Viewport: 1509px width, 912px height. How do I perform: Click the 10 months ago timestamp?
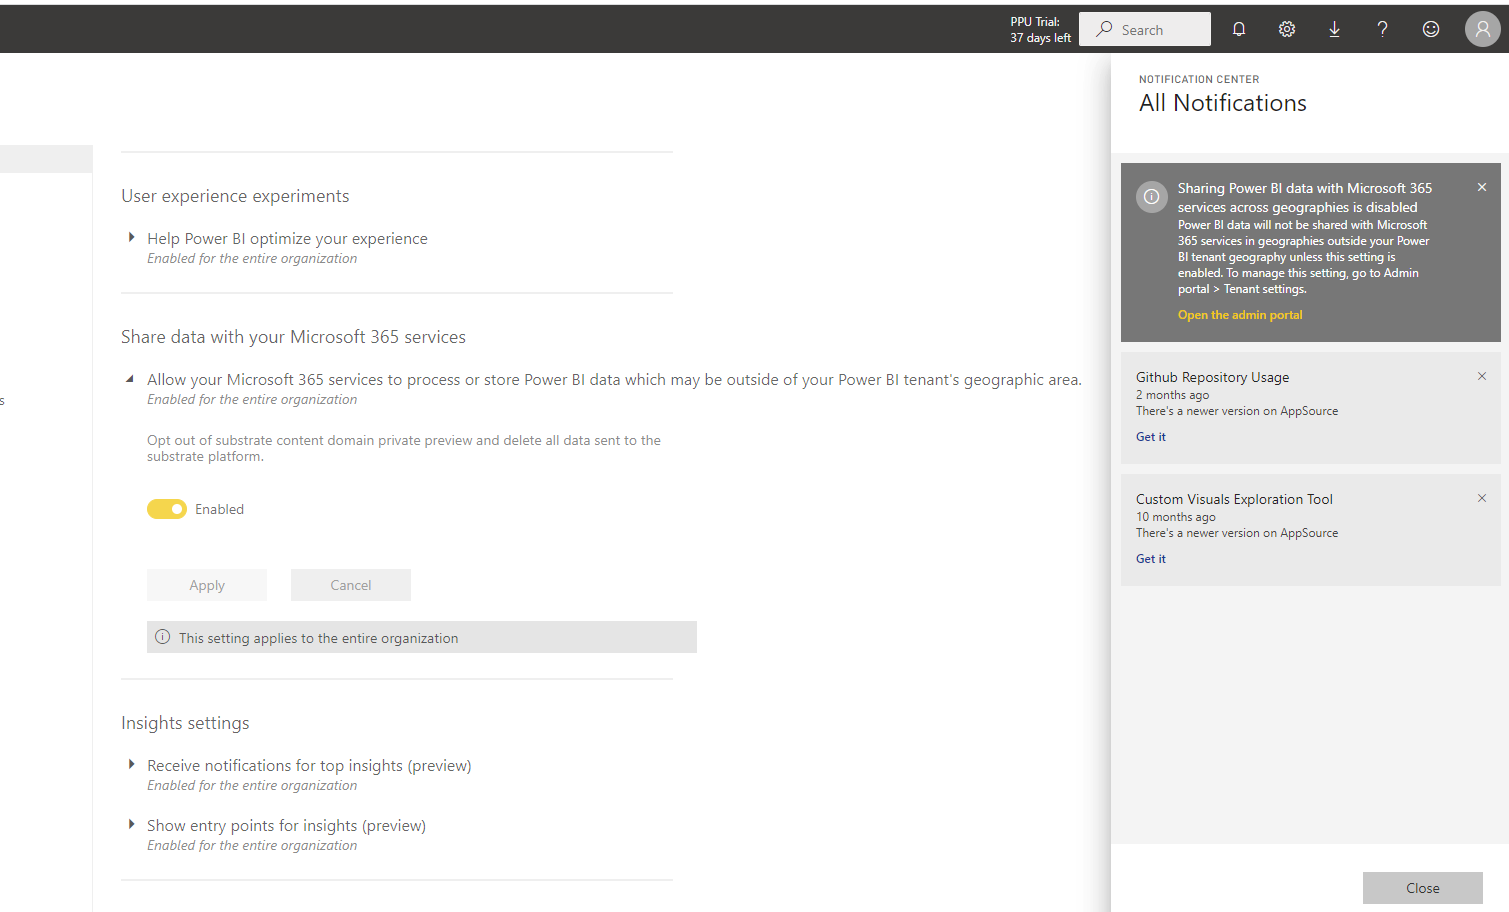[x=1176, y=517]
